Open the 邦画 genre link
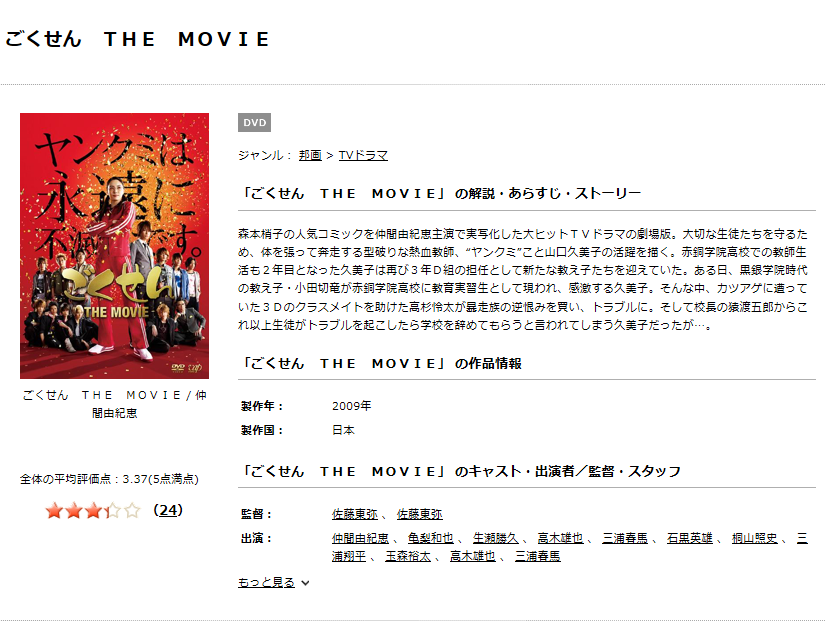Screen dimensions: 825x624 pos(310,155)
